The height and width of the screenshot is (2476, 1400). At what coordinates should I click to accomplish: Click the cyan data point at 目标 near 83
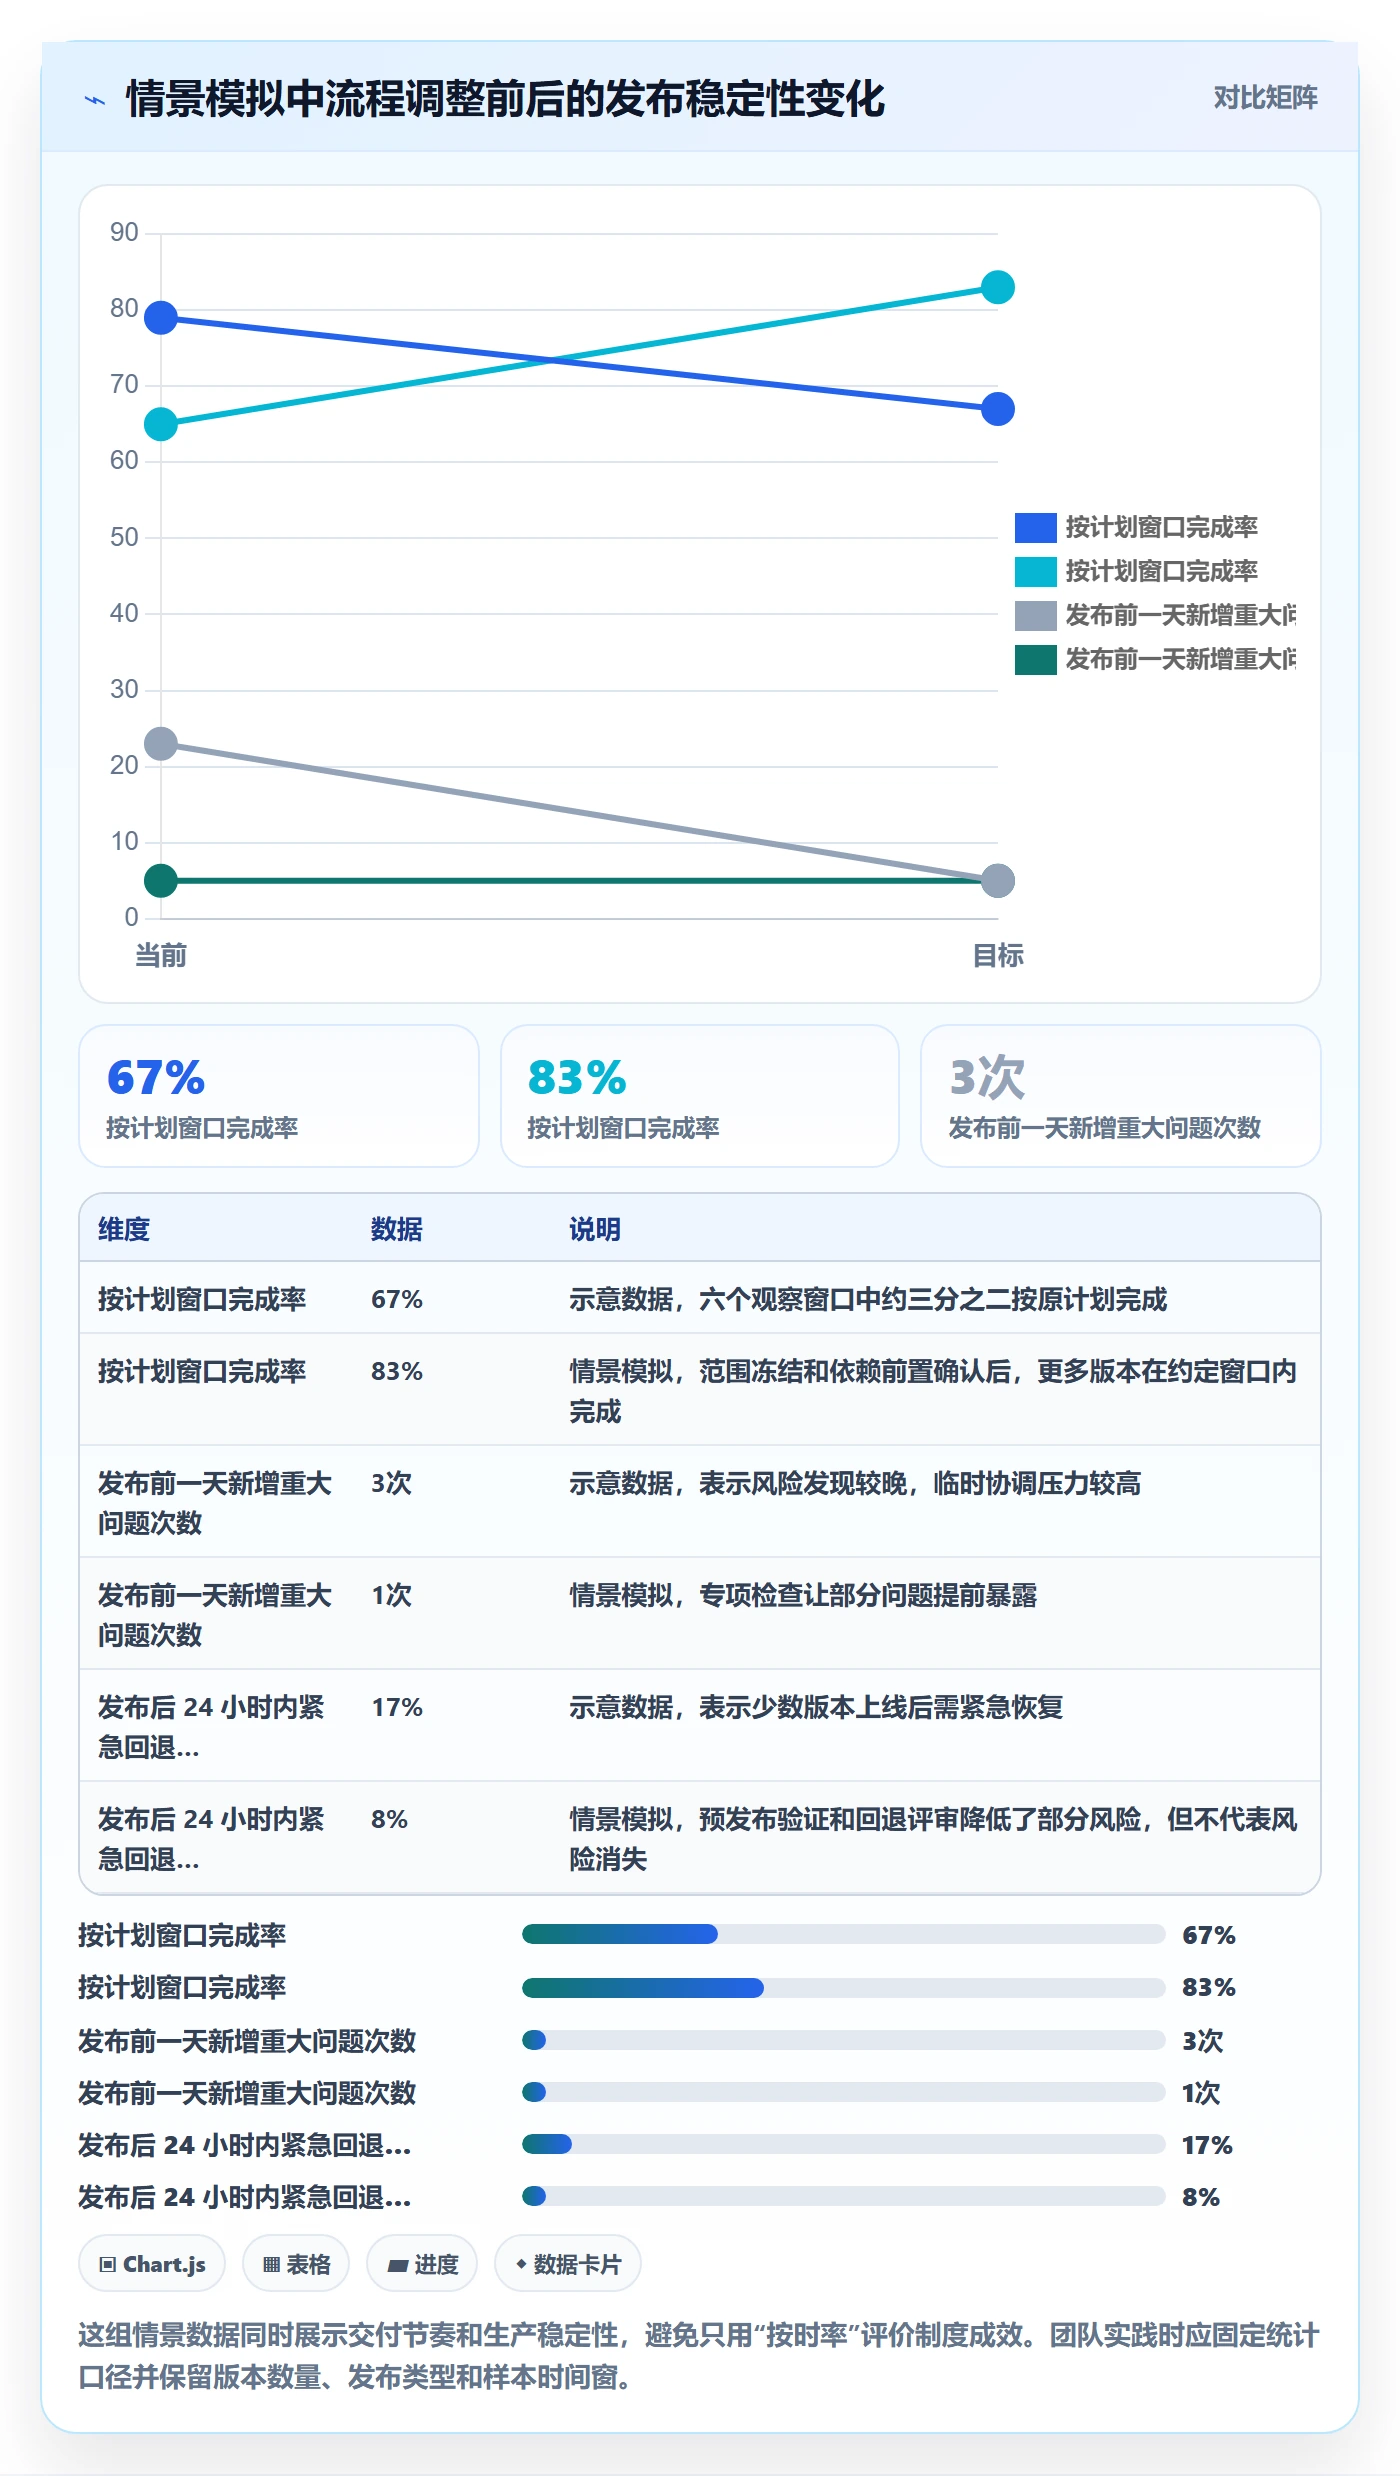997,288
